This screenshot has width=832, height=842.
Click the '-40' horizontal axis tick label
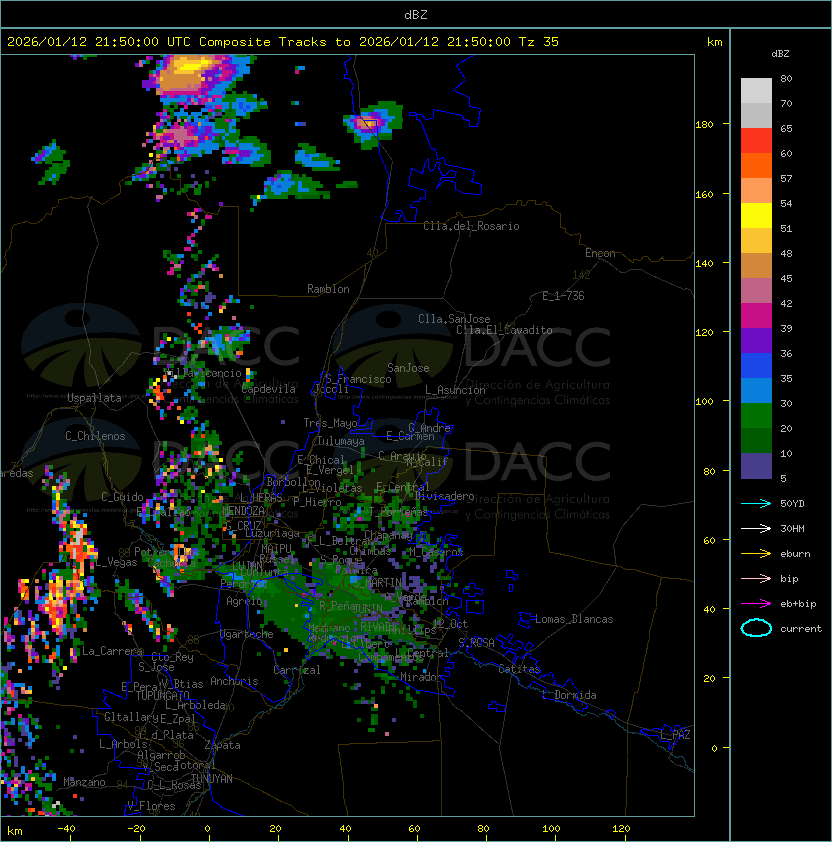click(66, 829)
